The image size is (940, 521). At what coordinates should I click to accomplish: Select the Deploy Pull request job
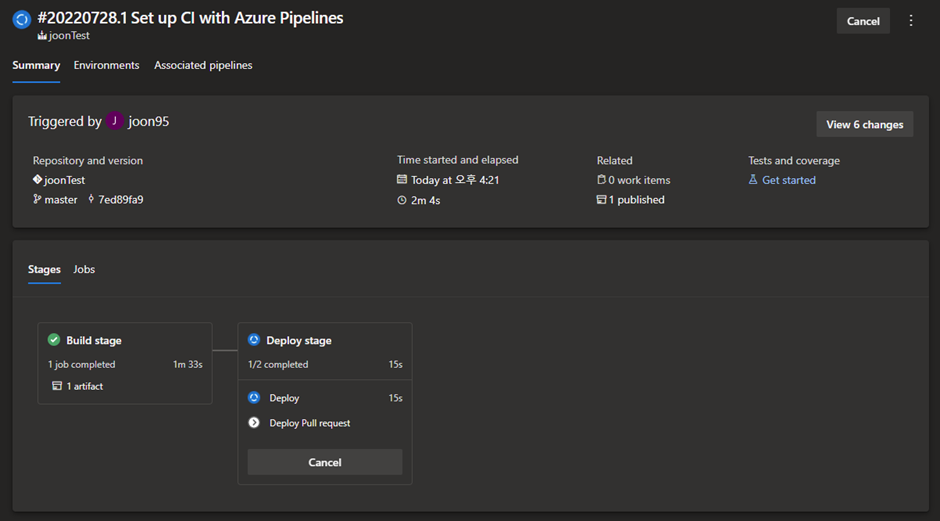click(x=309, y=423)
